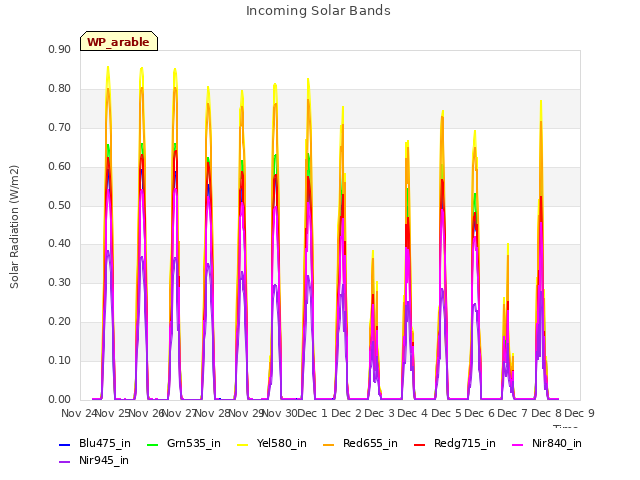This screenshot has width=640, height=480.
Task: Click the 0.90 y-axis tick label
Action: [x=60, y=49]
